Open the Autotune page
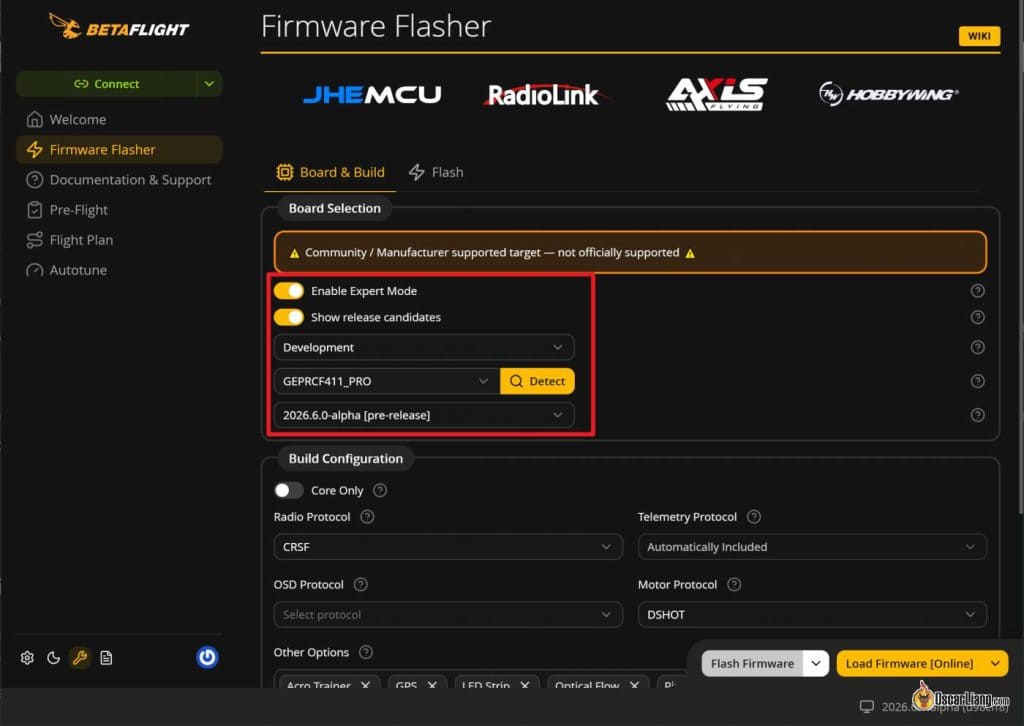The height and width of the screenshot is (726, 1024). pyautogui.click(x=119, y=270)
